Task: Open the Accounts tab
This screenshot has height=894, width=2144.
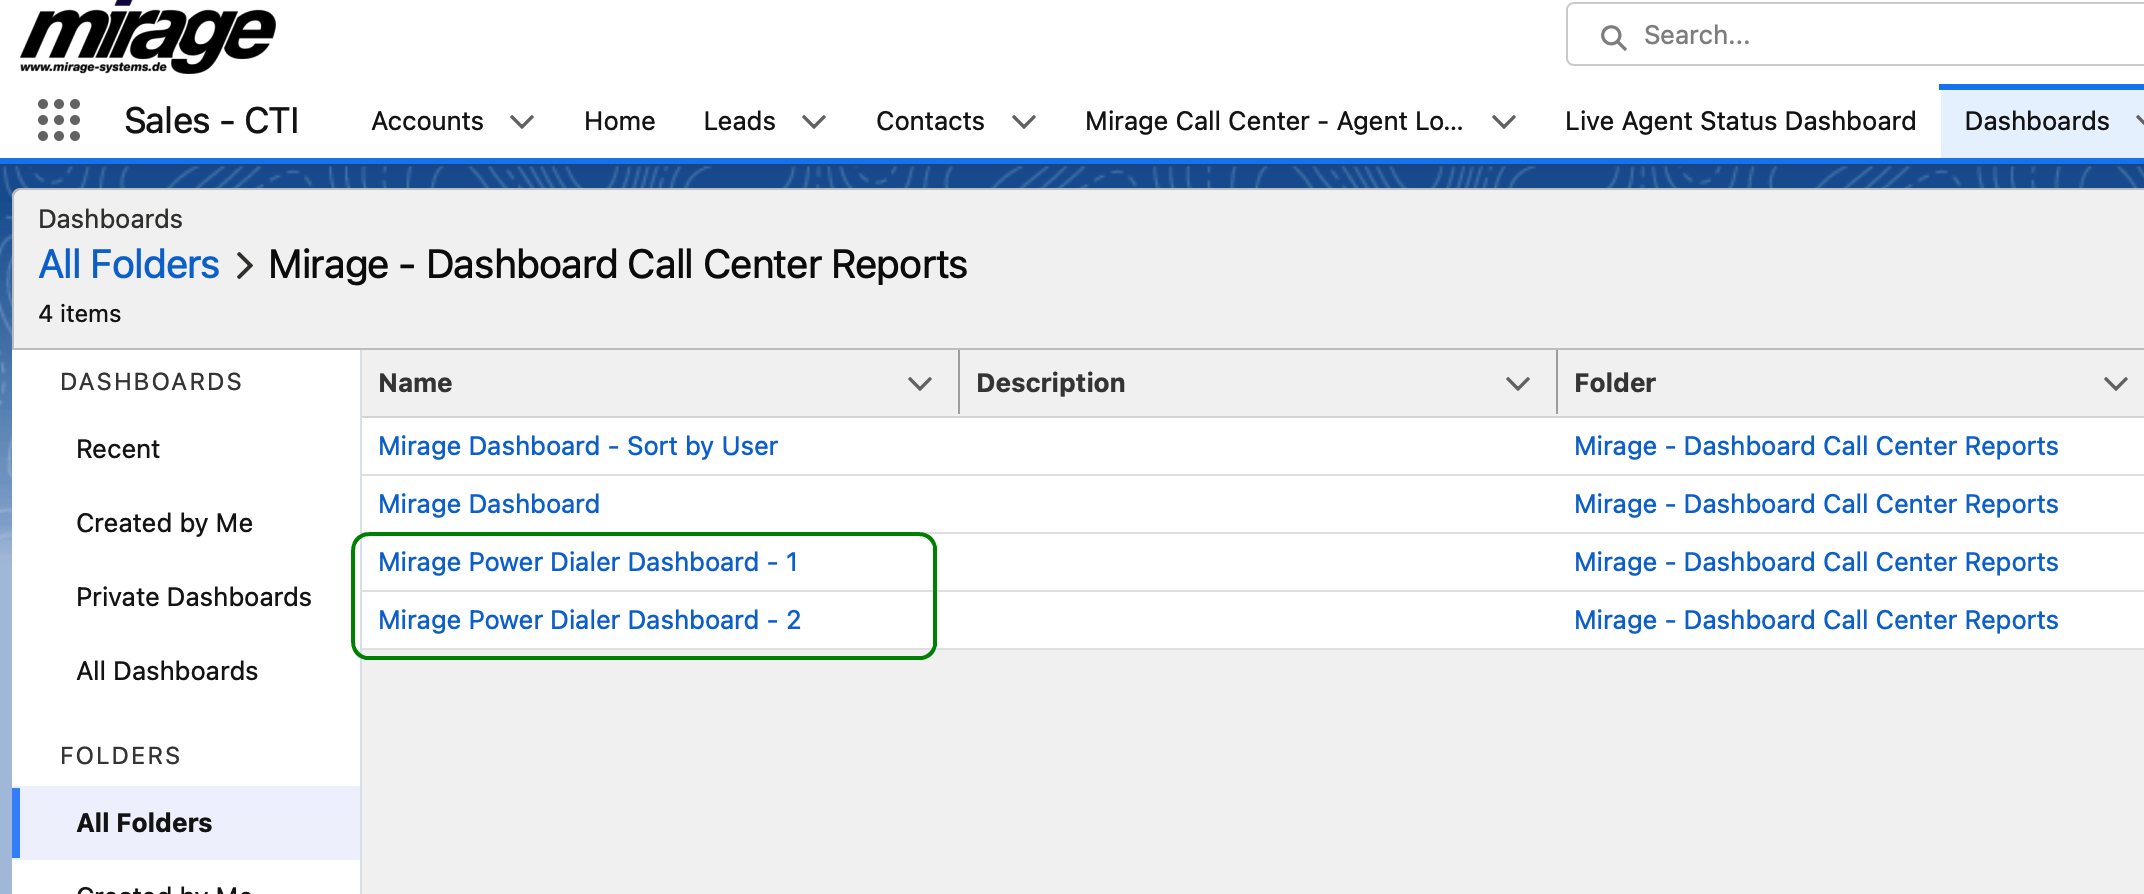Action: tap(427, 121)
